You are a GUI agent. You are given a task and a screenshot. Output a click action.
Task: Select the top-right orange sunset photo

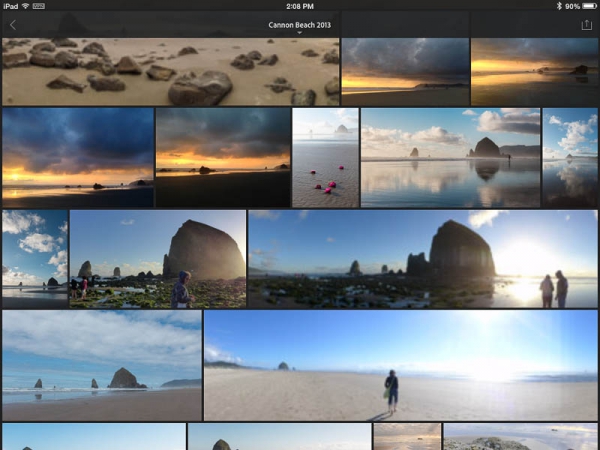[534, 72]
